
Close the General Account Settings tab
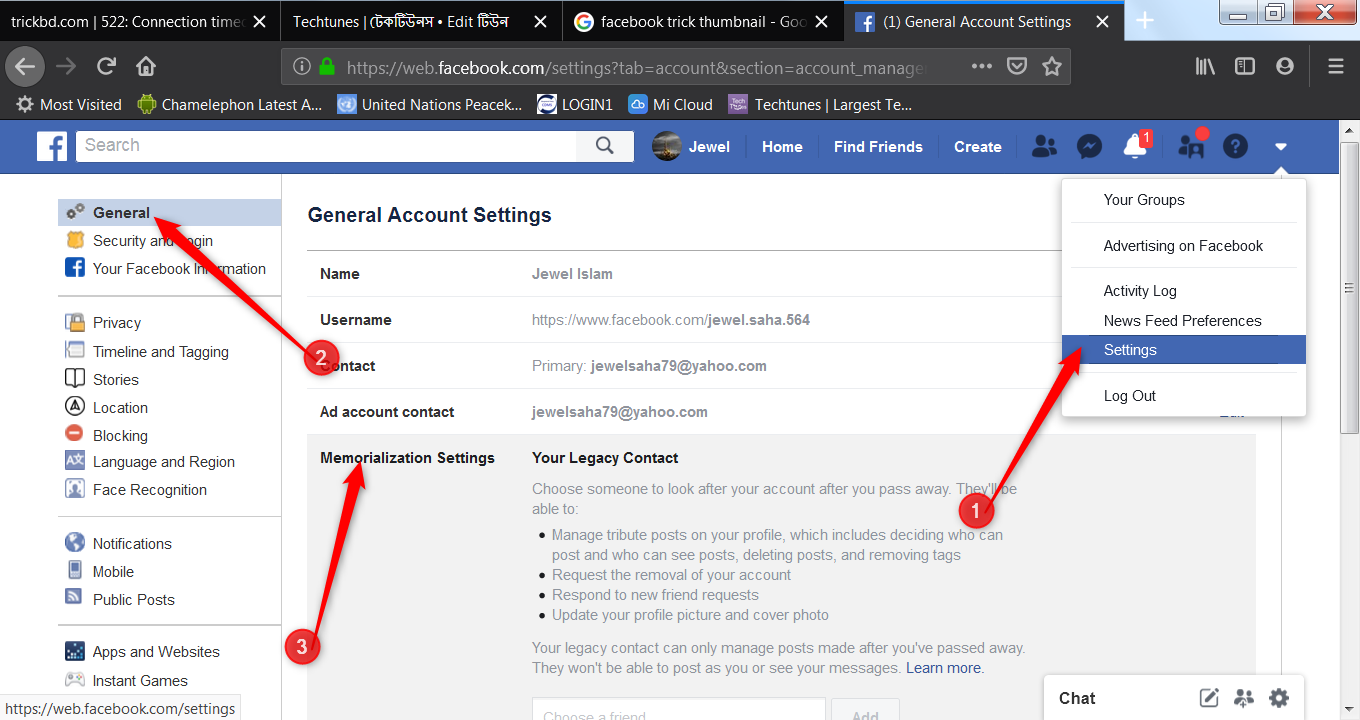pyautogui.click(x=1103, y=22)
